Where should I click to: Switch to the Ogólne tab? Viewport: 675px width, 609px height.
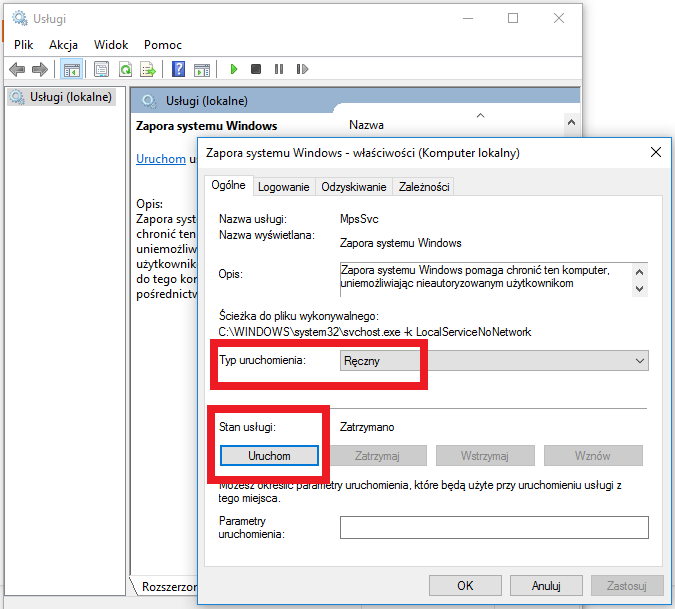point(228,185)
